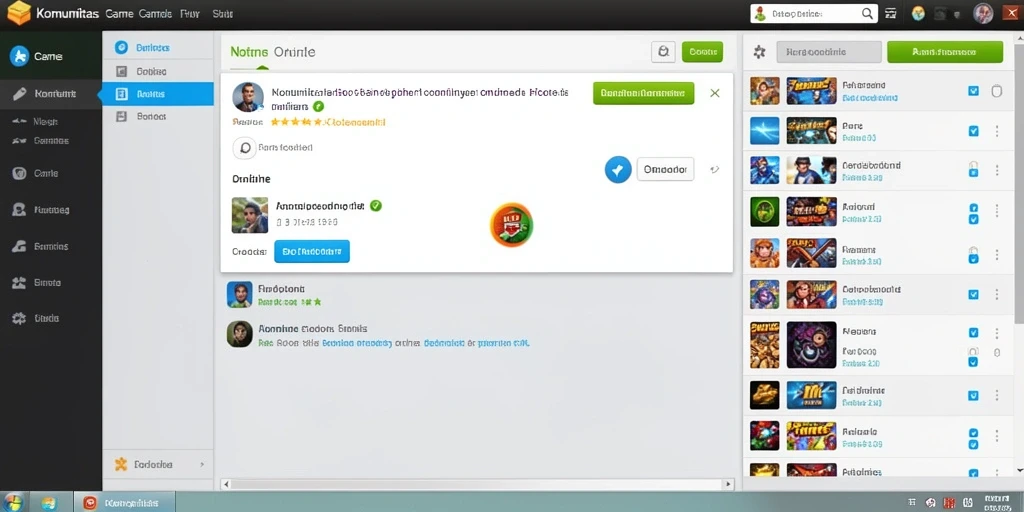
Task: Click the orange star icon in light sidebar footer
Action: (121, 464)
